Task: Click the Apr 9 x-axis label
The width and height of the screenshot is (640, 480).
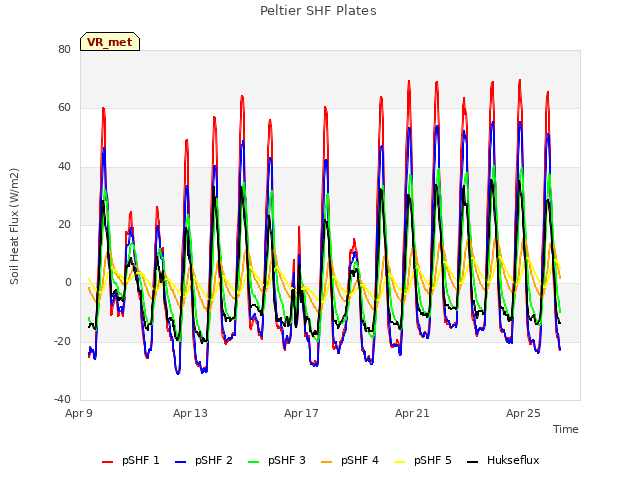Action: [x=79, y=413]
